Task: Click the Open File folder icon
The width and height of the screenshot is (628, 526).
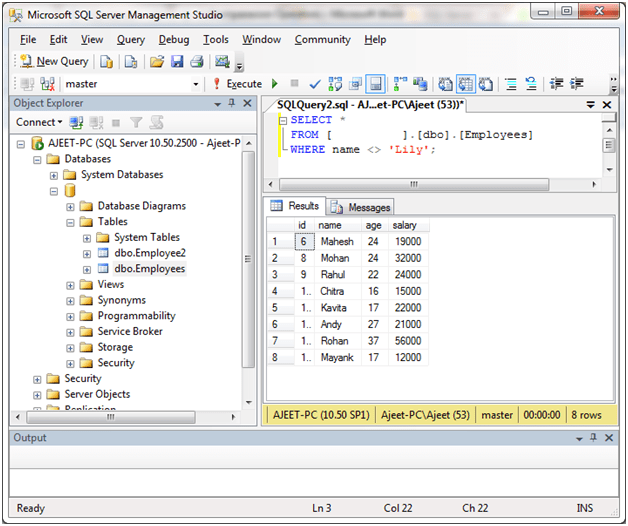Action: (x=157, y=62)
